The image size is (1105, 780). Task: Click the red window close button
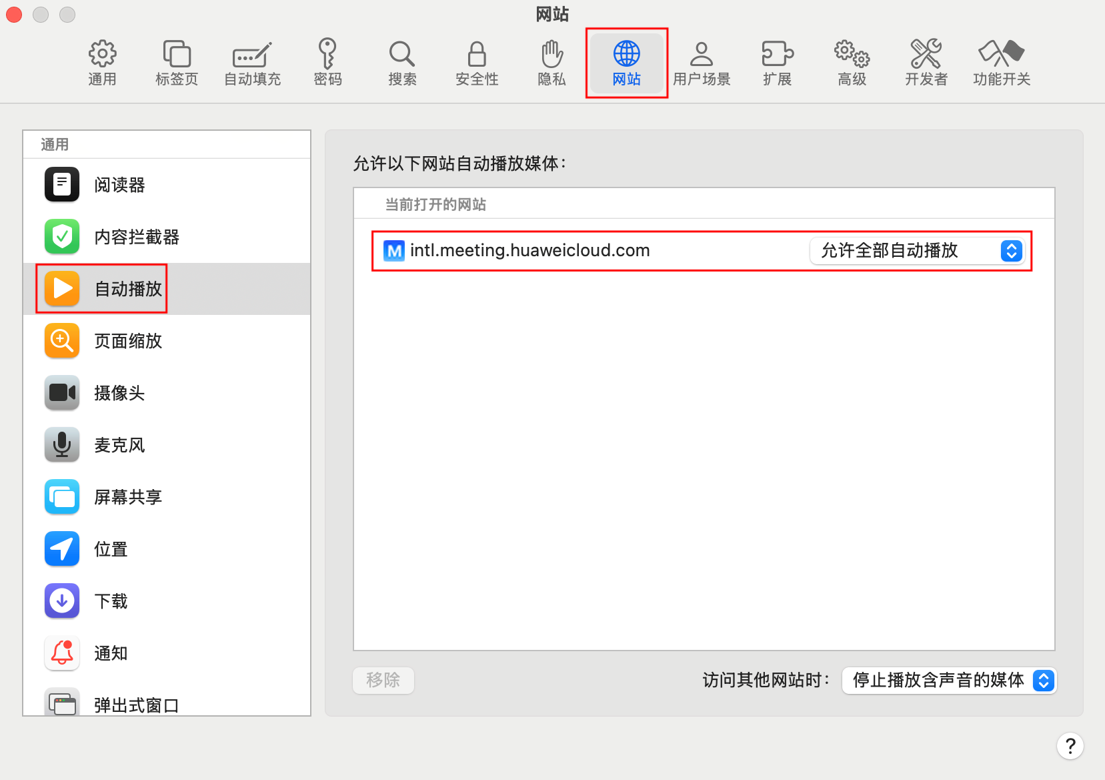(14, 15)
